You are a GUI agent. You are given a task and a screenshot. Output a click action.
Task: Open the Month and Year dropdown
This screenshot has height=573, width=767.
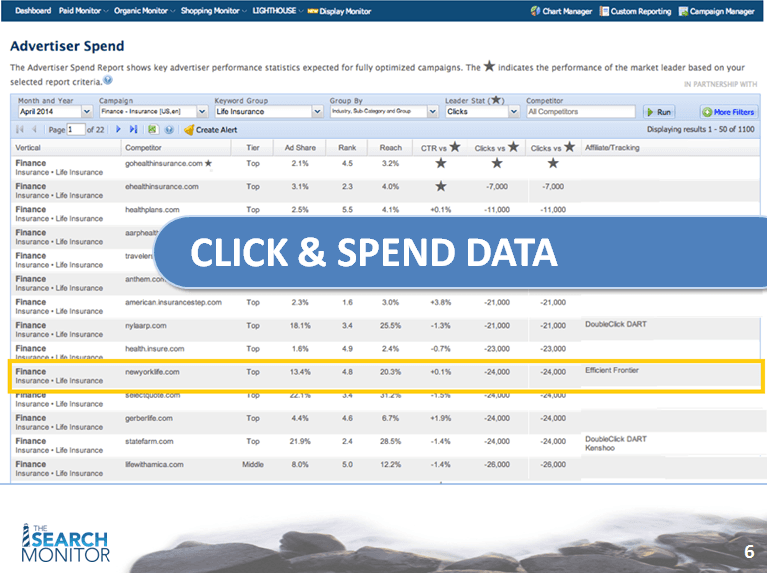pyautogui.click(x=86, y=112)
